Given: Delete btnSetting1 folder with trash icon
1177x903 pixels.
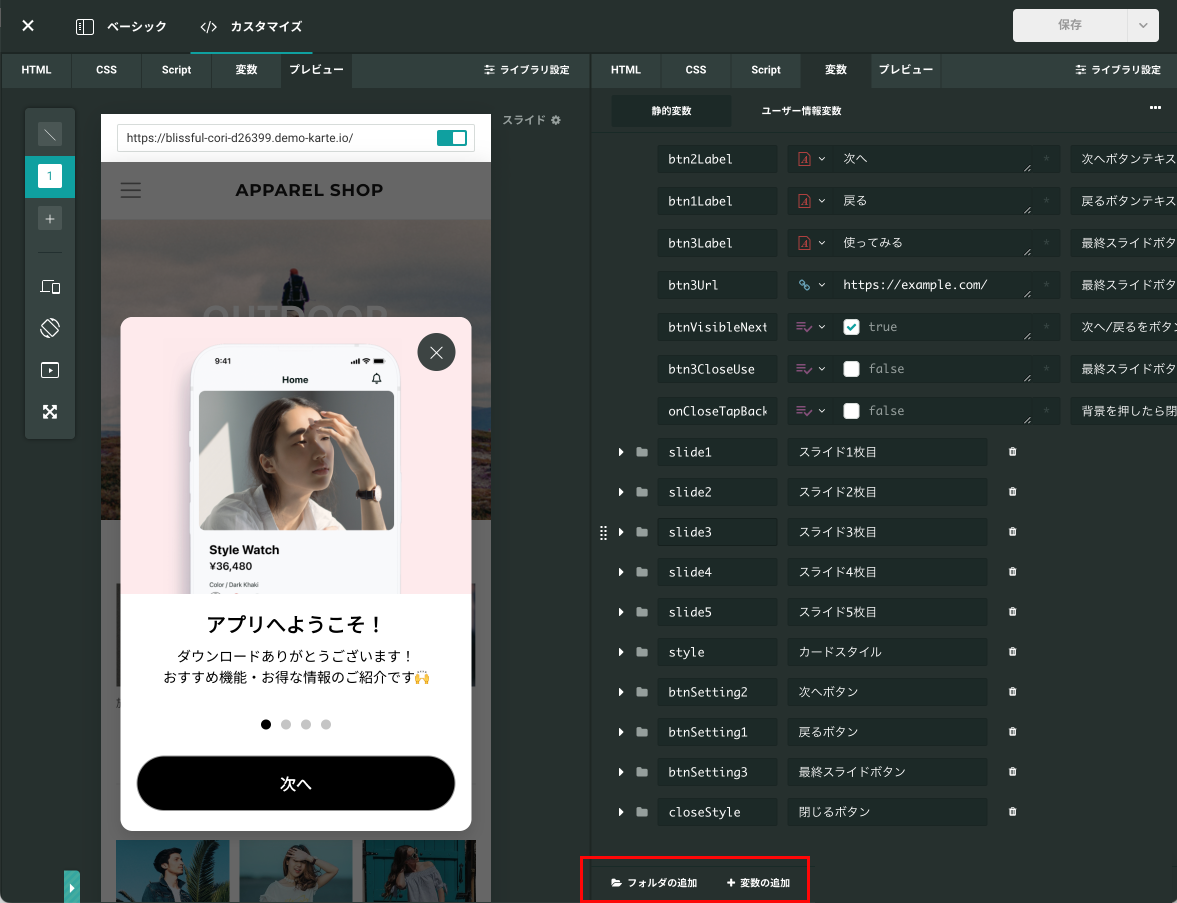Looking at the screenshot, I should (x=1013, y=732).
